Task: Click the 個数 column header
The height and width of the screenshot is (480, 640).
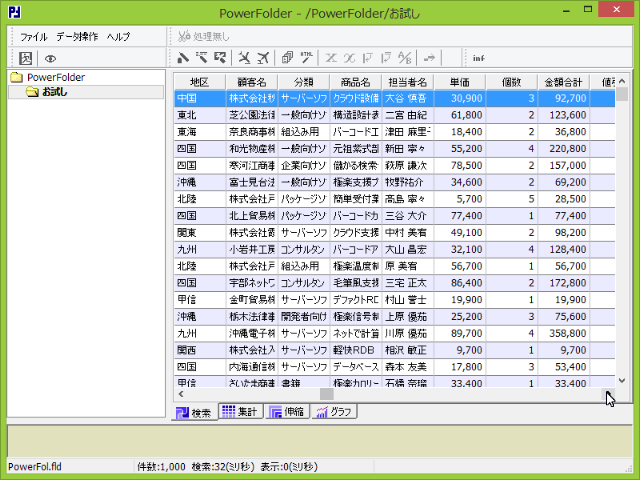Action: pyautogui.click(x=512, y=82)
